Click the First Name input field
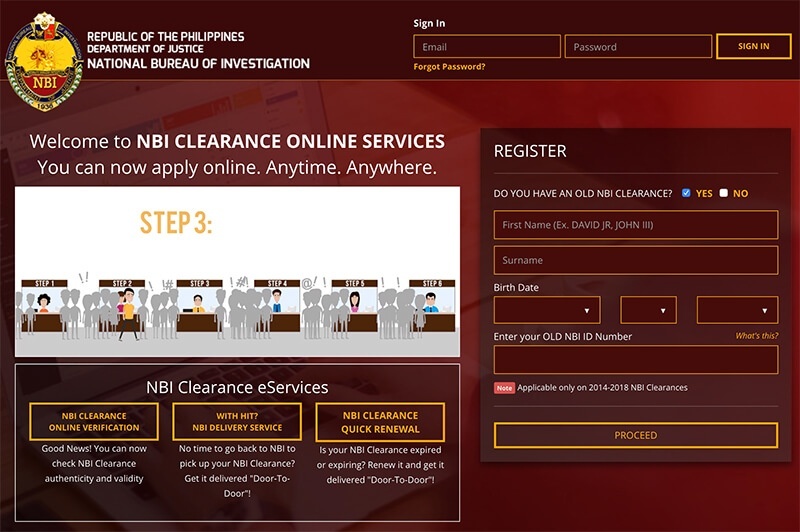Image resolution: width=800 pixels, height=532 pixels. (x=636, y=224)
